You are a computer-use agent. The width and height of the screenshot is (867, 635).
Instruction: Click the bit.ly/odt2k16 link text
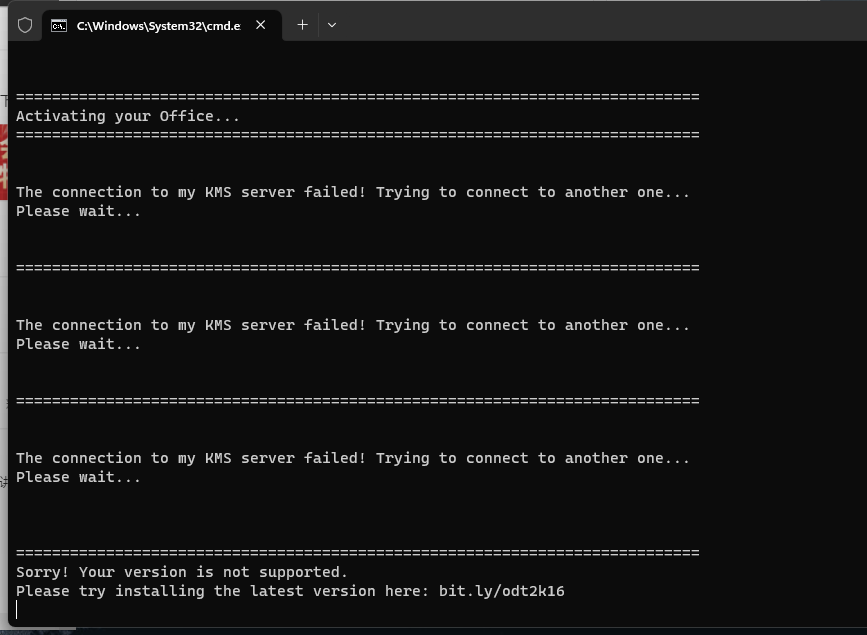coord(502,591)
